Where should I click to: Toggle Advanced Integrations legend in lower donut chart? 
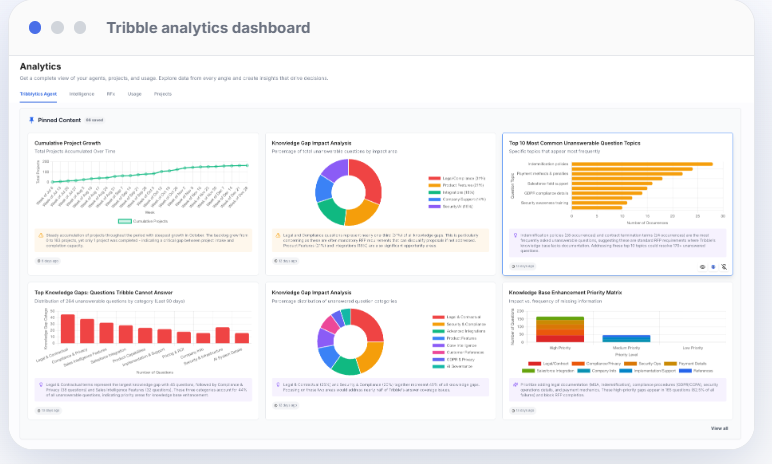[459, 331]
